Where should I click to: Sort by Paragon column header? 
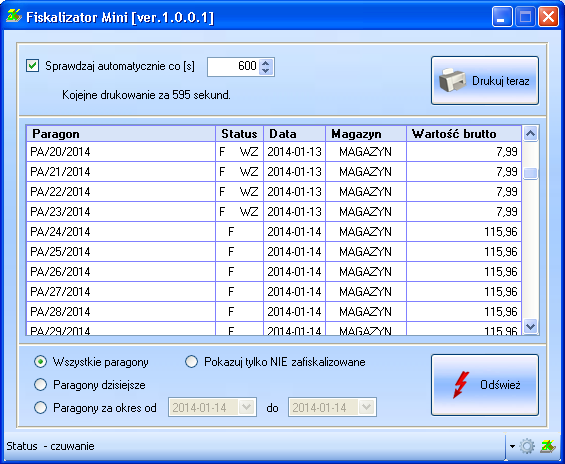[121, 134]
